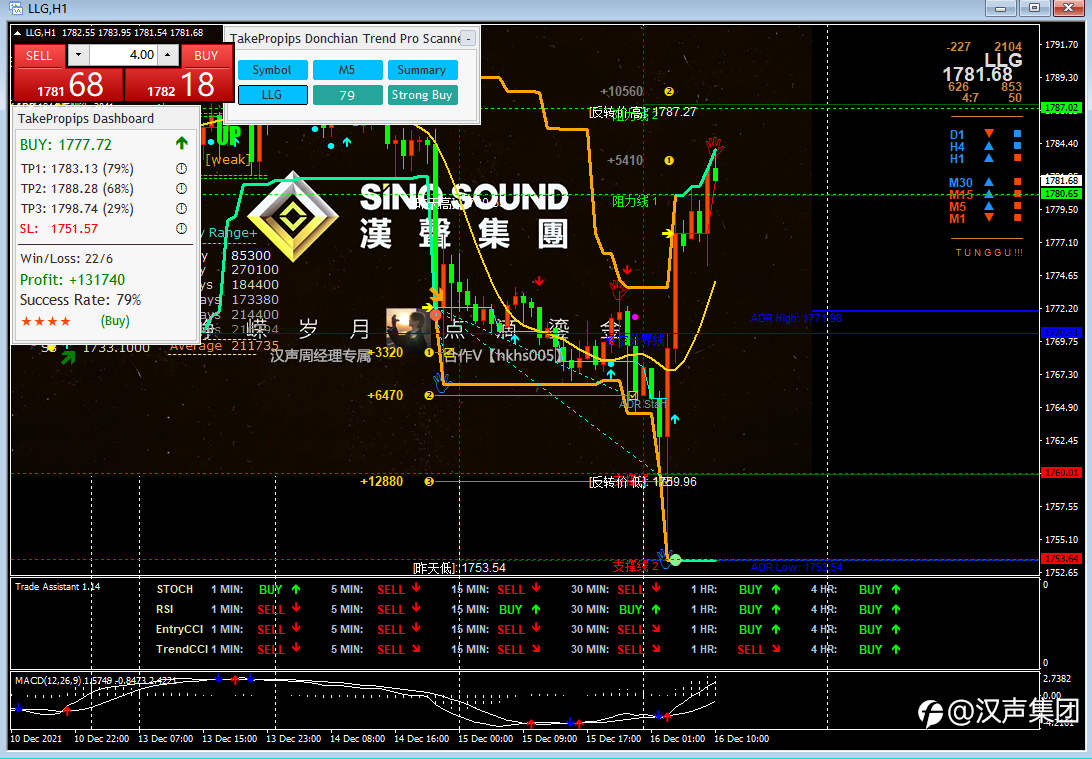Image resolution: width=1092 pixels, height=759 pixels.
Task: Click the Summary button in scanner
Action: tap(422, 70)
